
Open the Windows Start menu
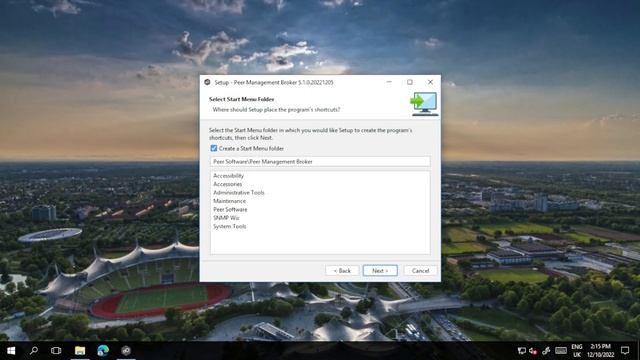coord(11,351)
